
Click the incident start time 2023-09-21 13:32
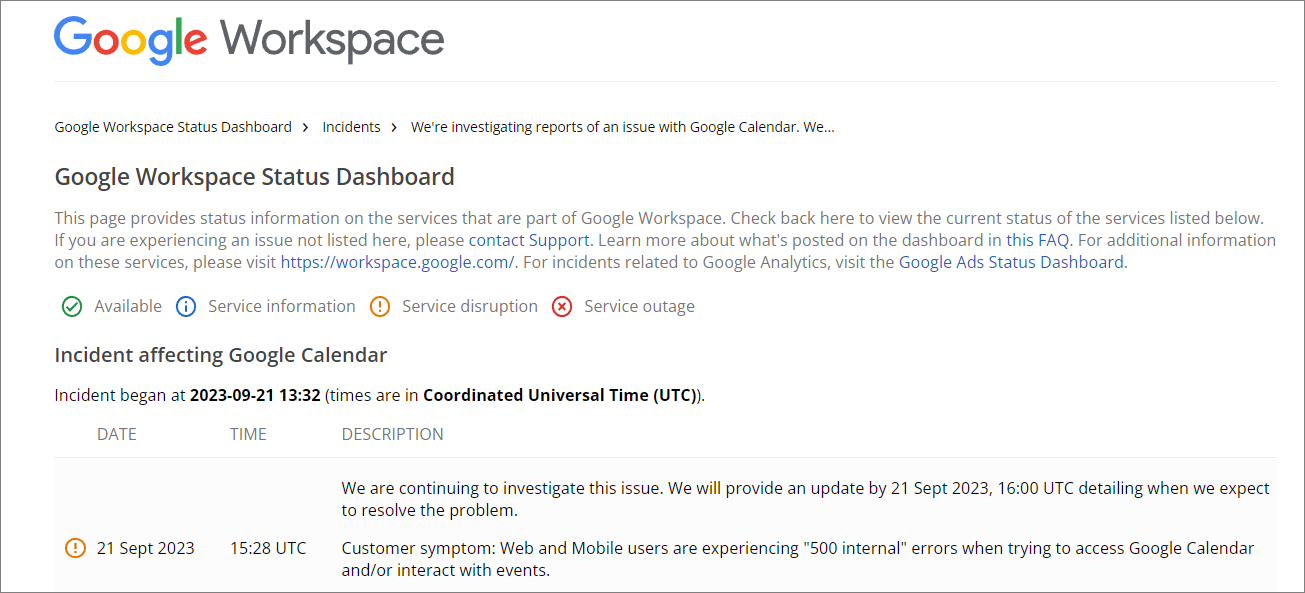pos(255,395)
